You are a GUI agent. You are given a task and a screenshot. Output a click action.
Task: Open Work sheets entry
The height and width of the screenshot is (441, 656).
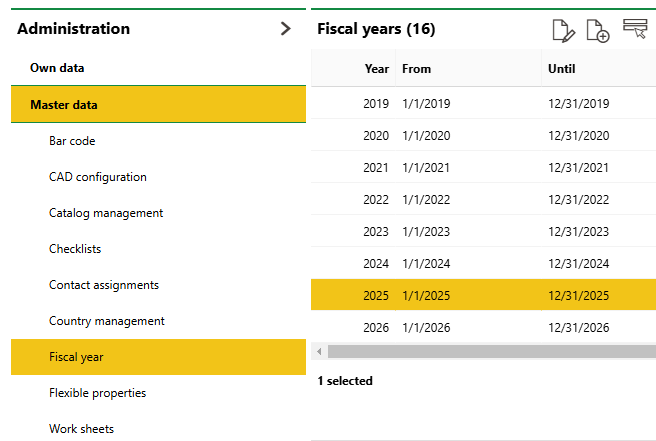click(x=158, y=428)
